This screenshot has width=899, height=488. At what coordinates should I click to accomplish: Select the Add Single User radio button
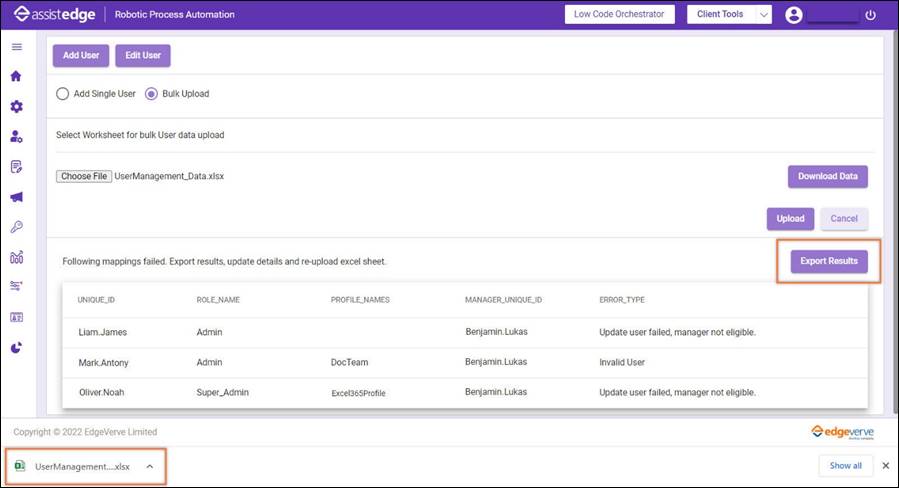point(62,93)
